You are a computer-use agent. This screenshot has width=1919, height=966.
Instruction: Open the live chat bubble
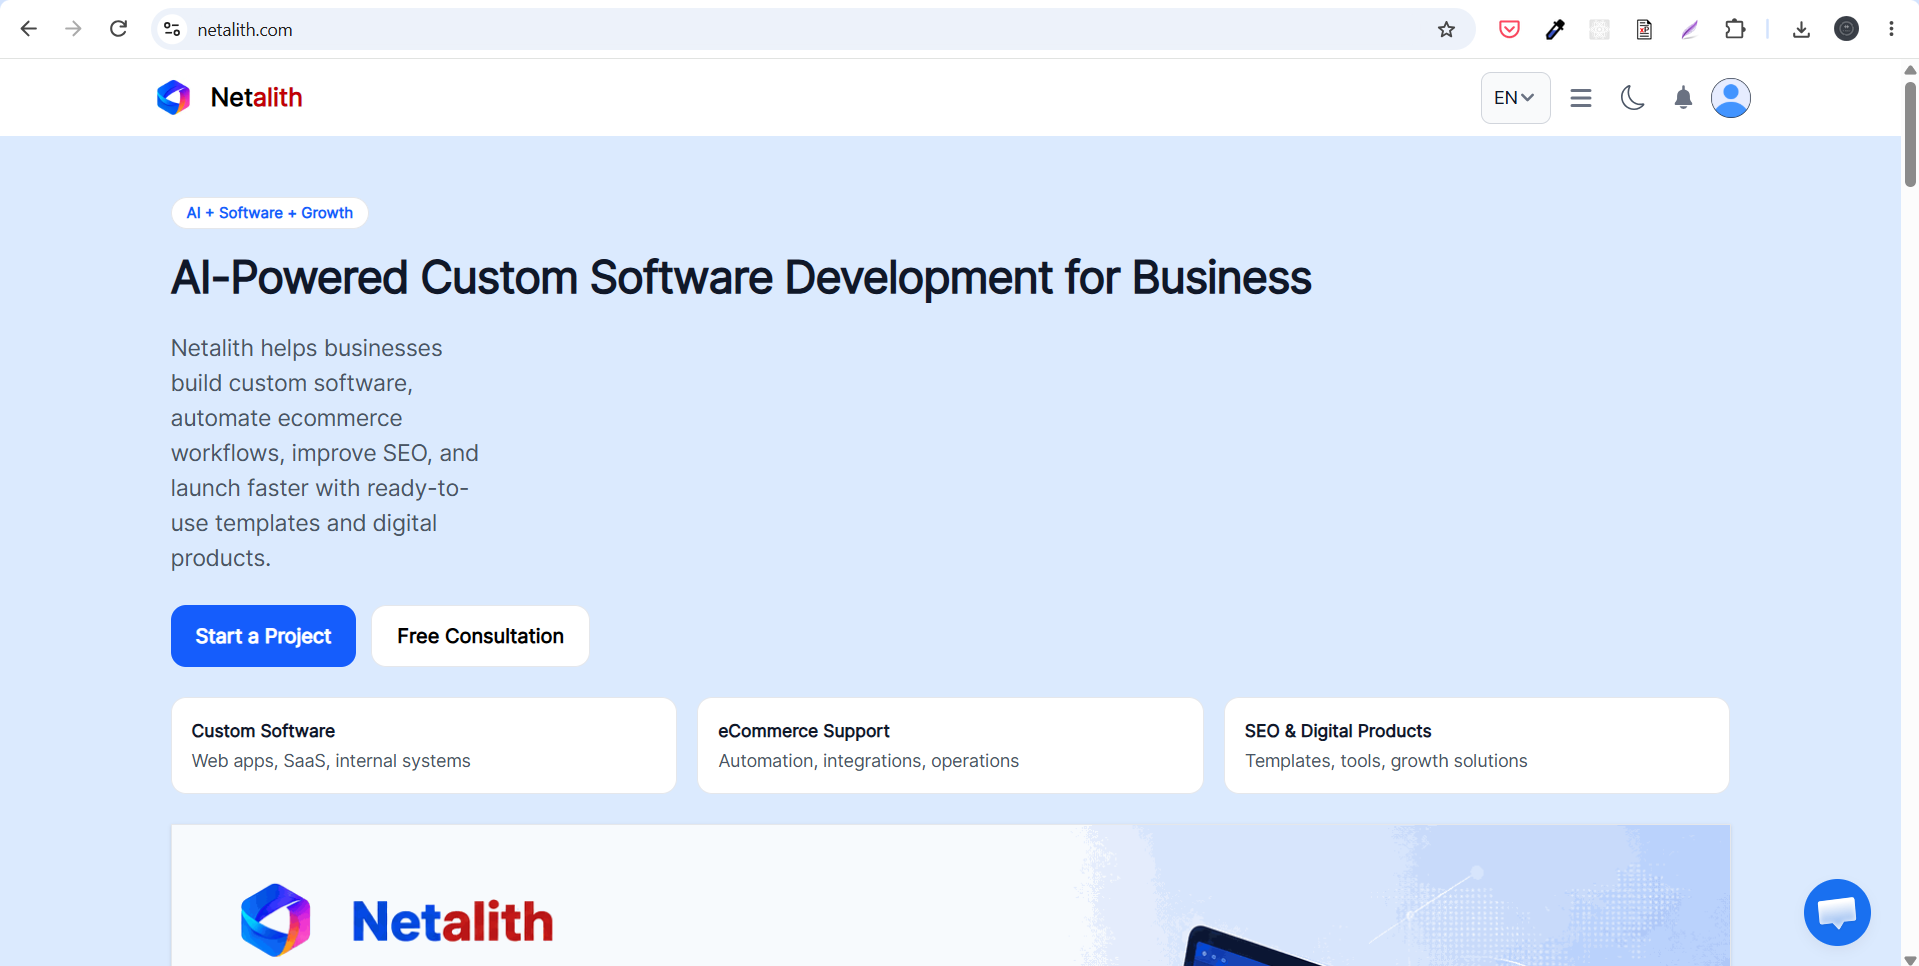point(1837,912)
